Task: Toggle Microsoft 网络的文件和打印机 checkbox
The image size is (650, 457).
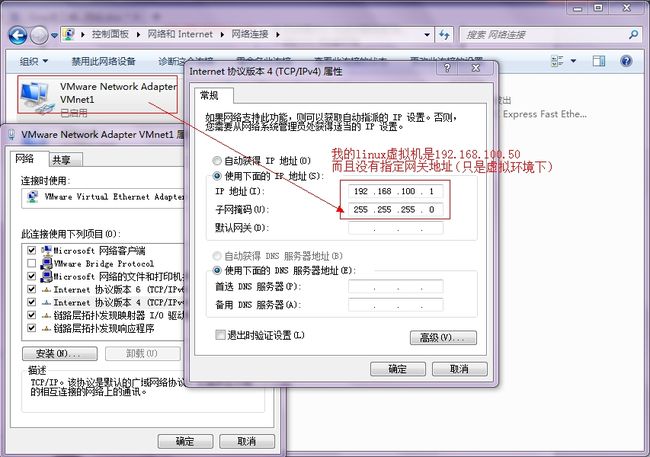Action: point(31,276)
